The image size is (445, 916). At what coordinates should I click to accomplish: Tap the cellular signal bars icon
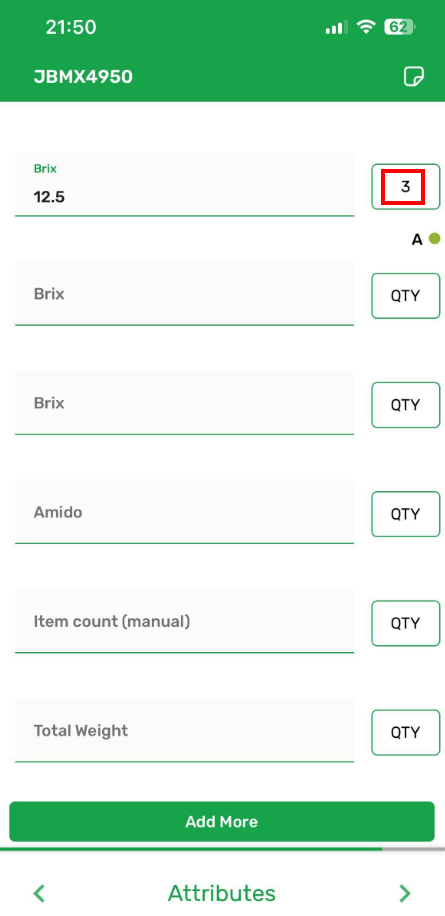coord(336,27)
